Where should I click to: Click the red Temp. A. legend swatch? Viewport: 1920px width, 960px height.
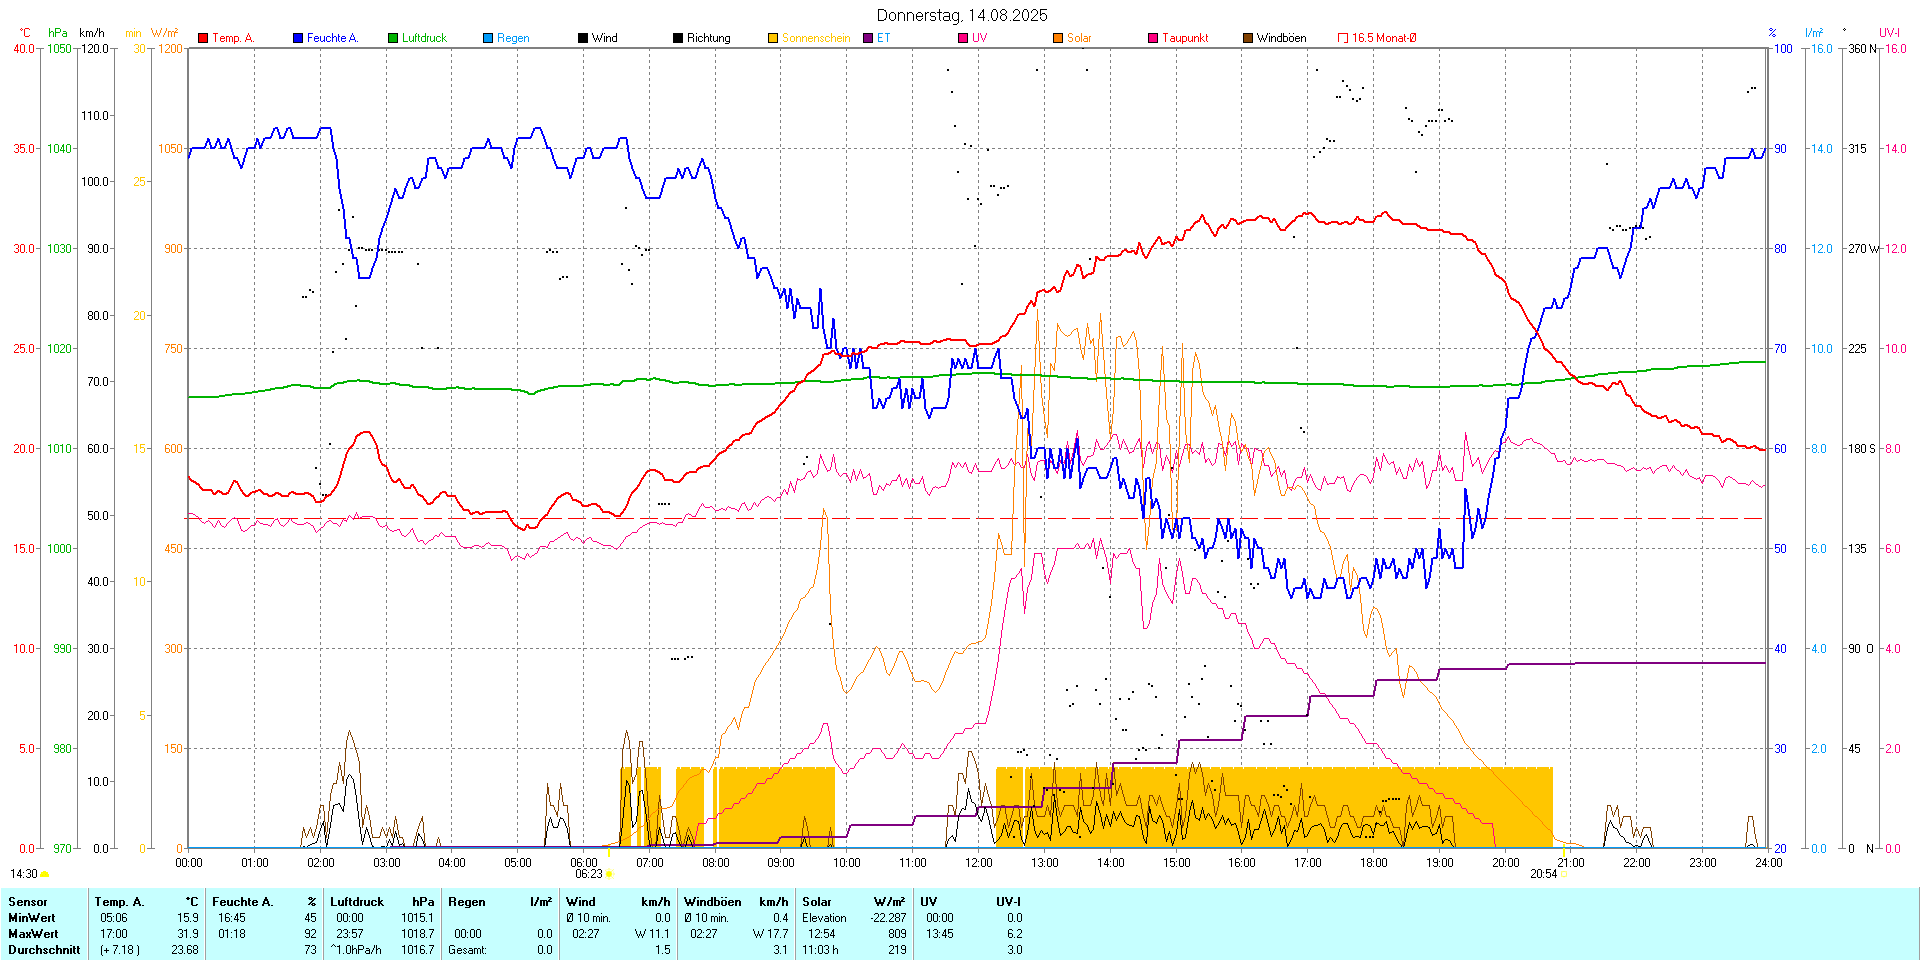[x=203, y=38]
